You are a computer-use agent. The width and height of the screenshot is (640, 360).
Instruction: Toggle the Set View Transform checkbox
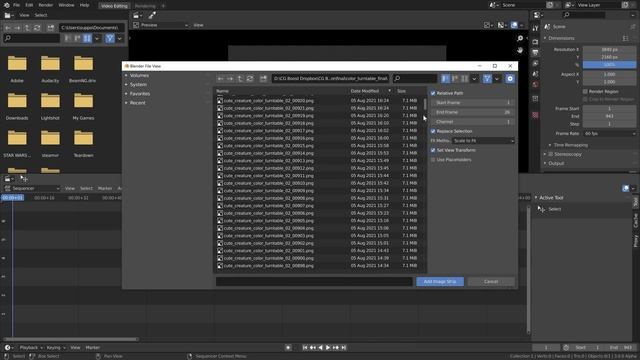[x=433, y=150]
